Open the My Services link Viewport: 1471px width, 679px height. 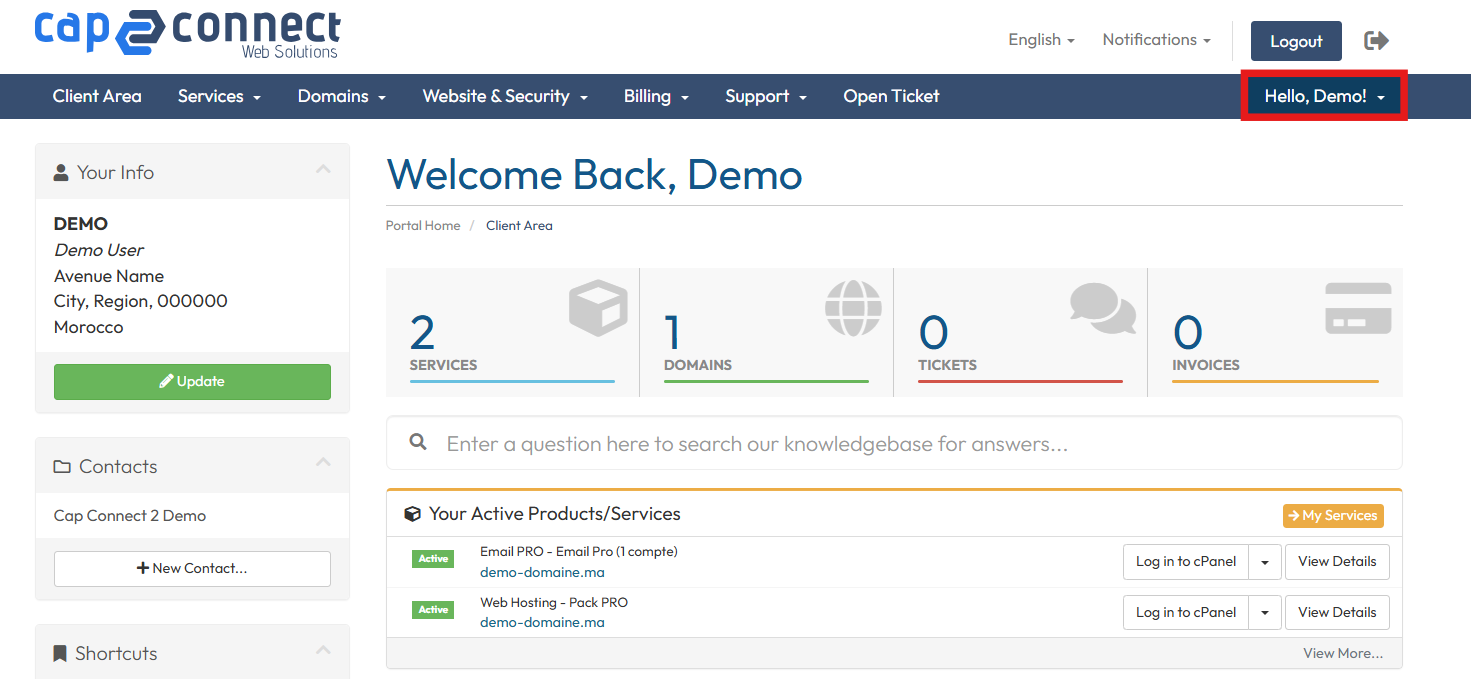[x=1333, y=515]
